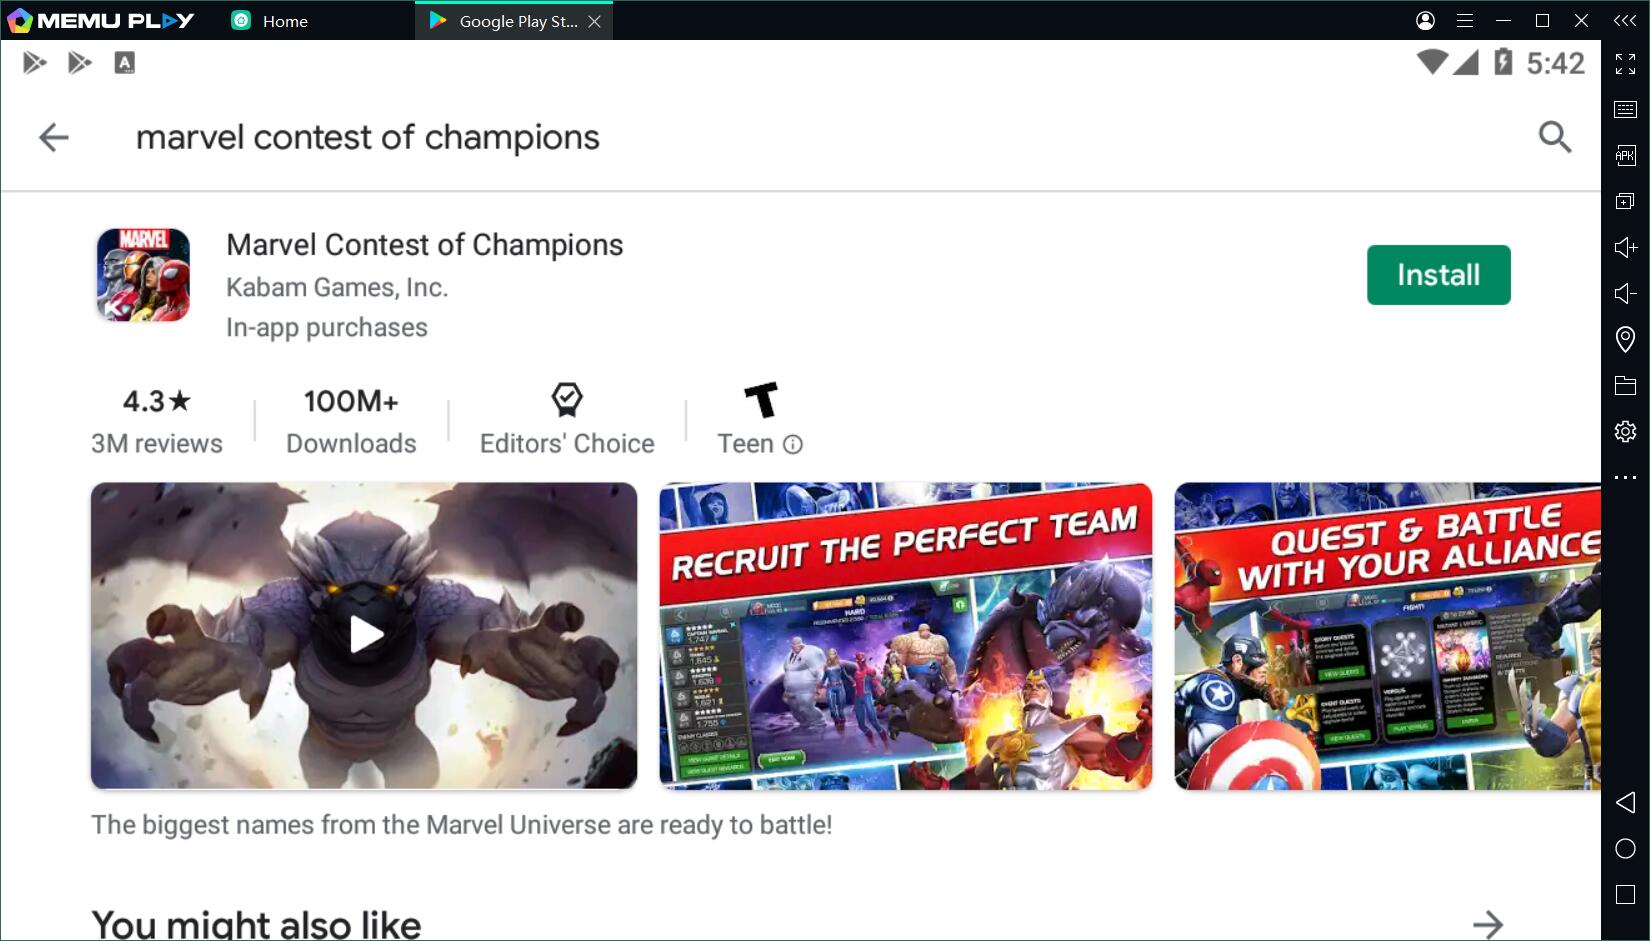The height and width of the screenshot is (941, 1650).
Task: Open the GPS location icon
Action: 1625,339
